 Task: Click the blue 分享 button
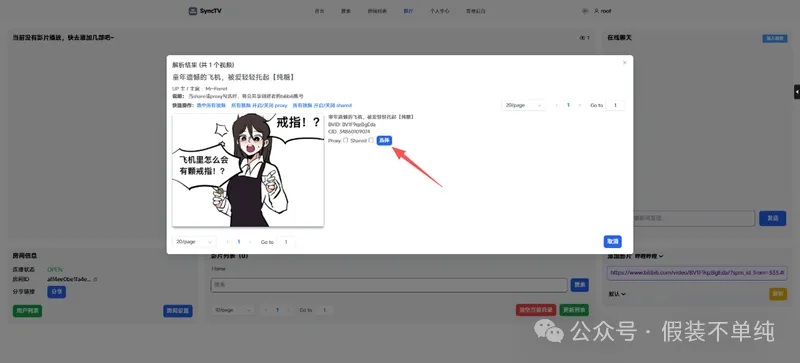pyautogui.click(x=57, y=292)
